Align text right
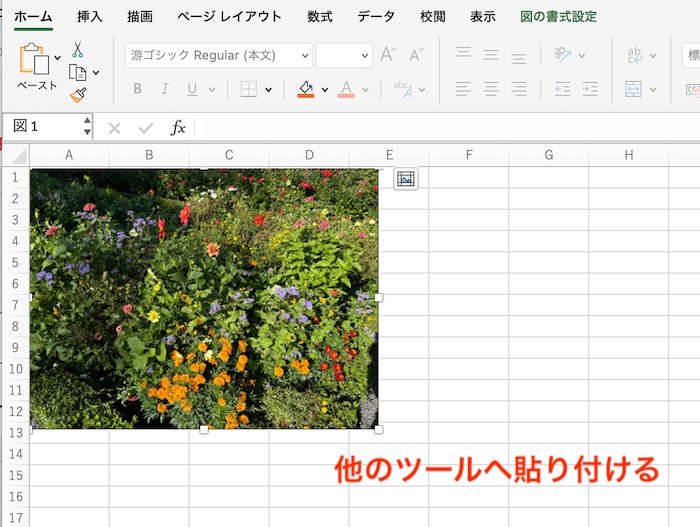The width and height of the screenshot is (700, 527). (x=519, y=89)
